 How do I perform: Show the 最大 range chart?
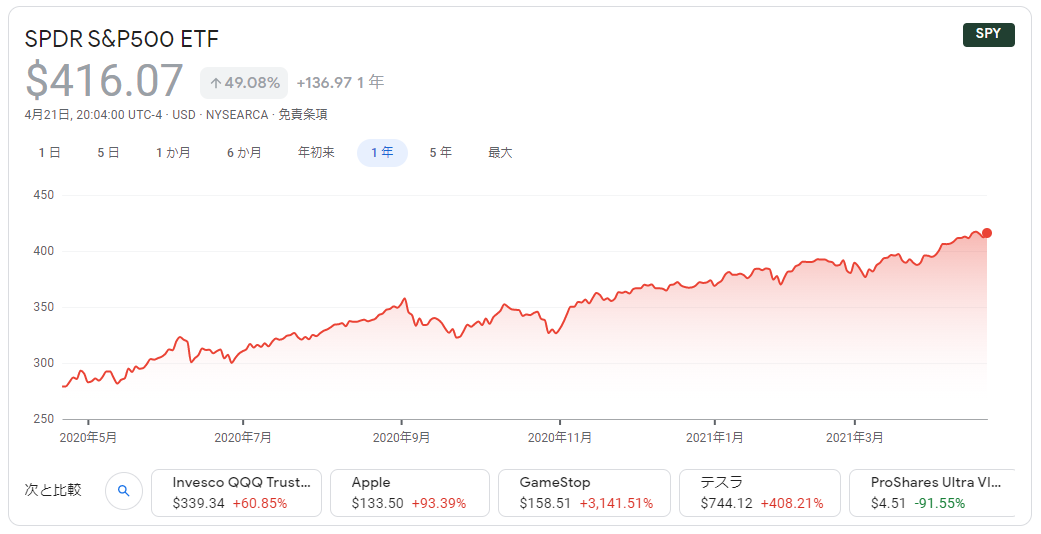coord(500,153)
